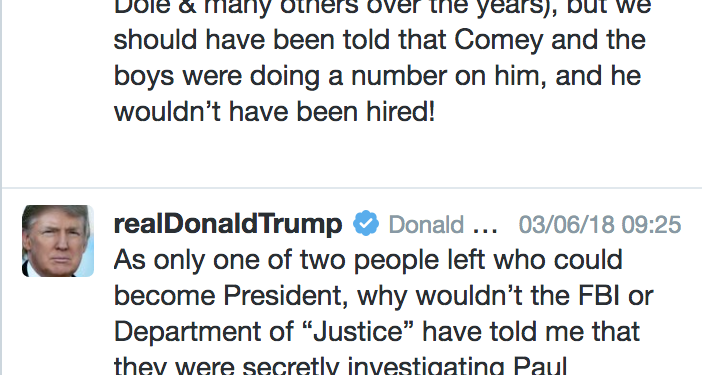
Task: Click the left column border edge
Action: [1, 188]
